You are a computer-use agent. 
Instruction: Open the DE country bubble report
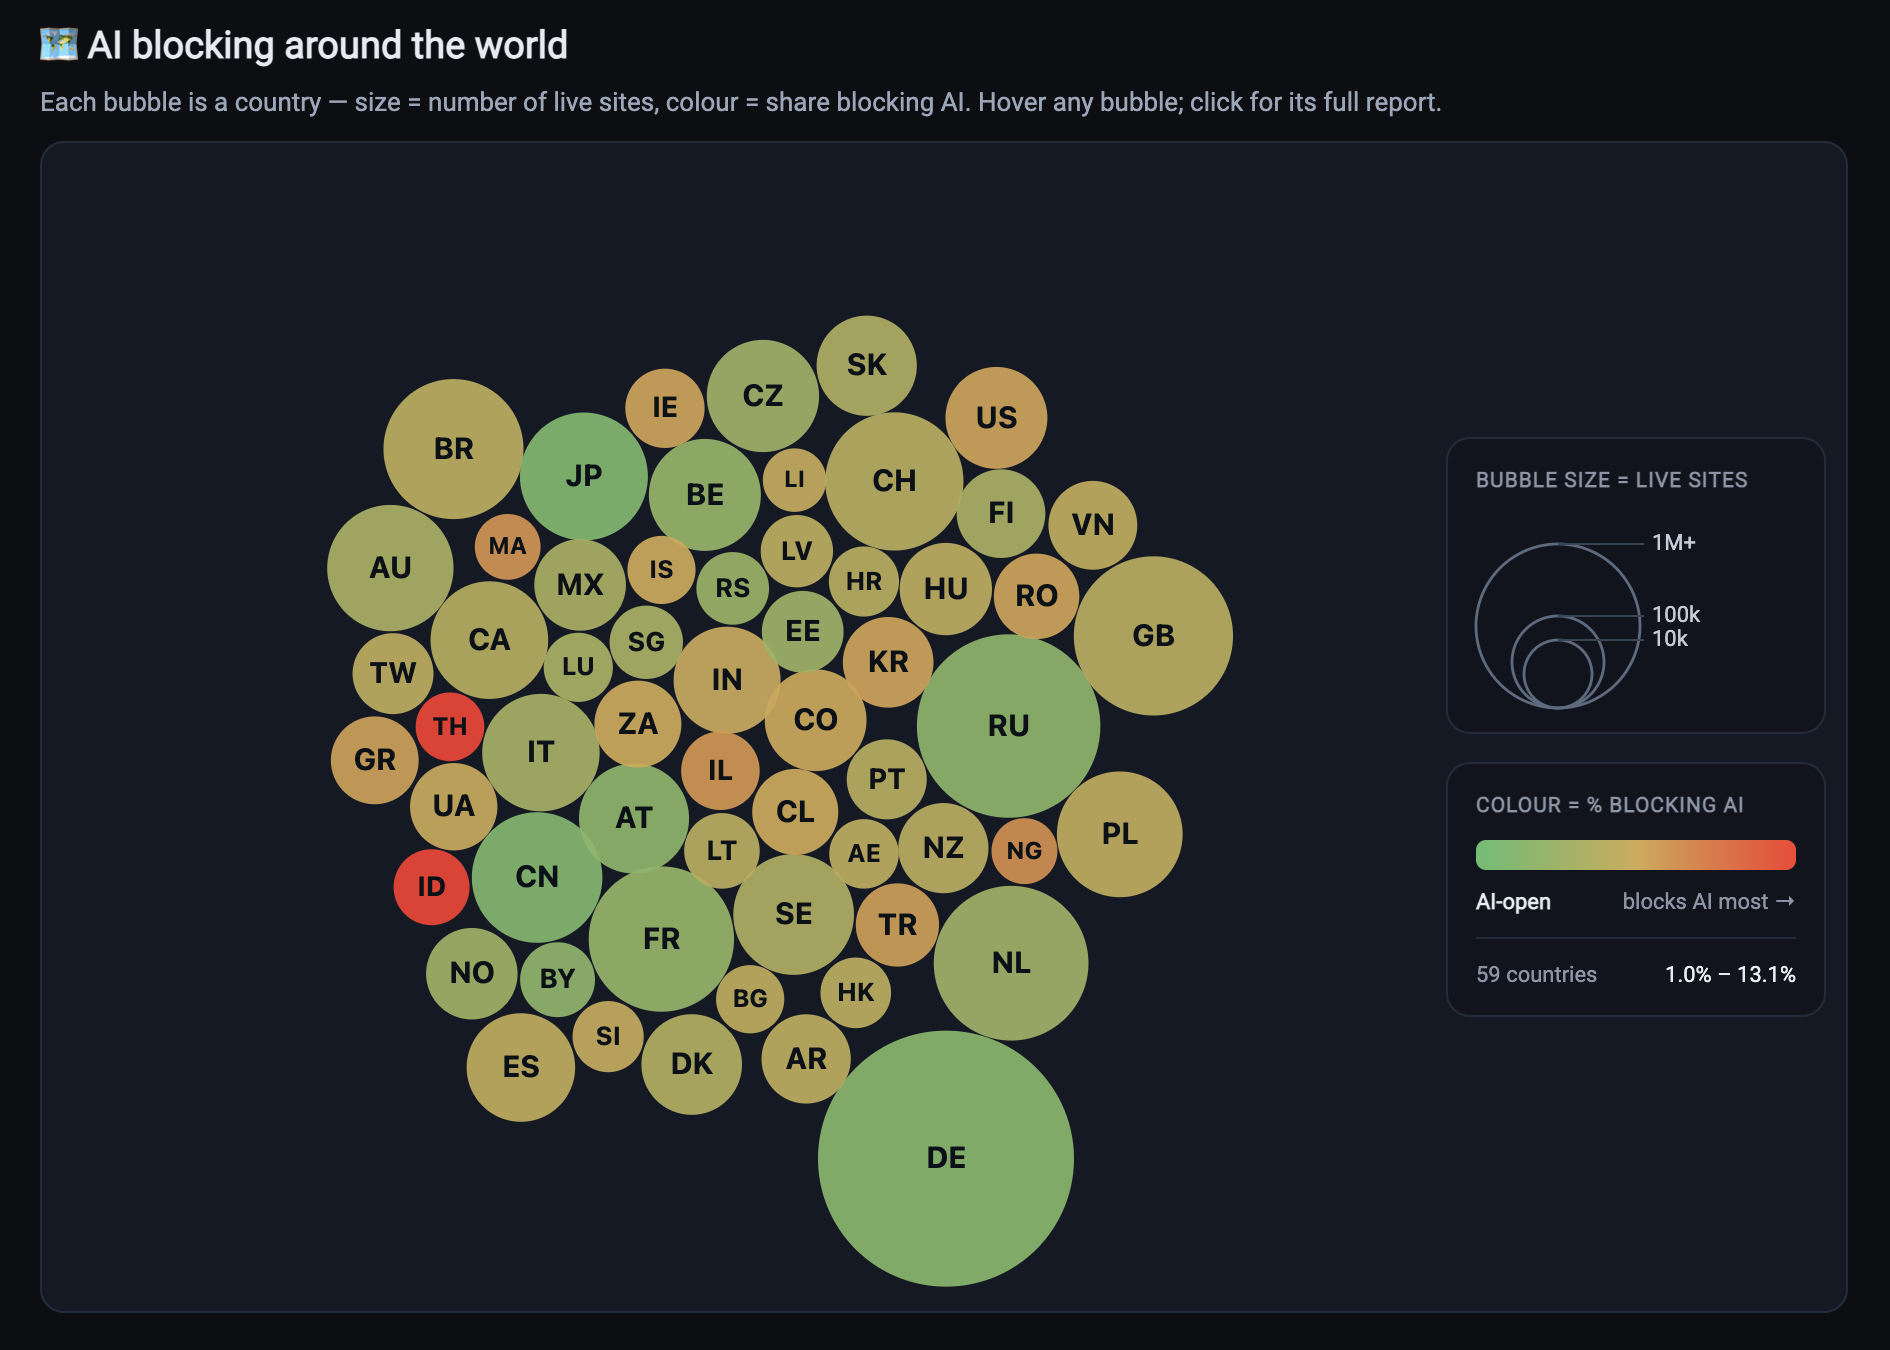pos(946,1158)
